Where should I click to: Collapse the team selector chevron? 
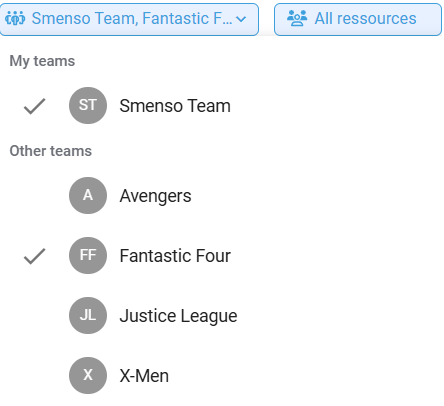[241, 19]
